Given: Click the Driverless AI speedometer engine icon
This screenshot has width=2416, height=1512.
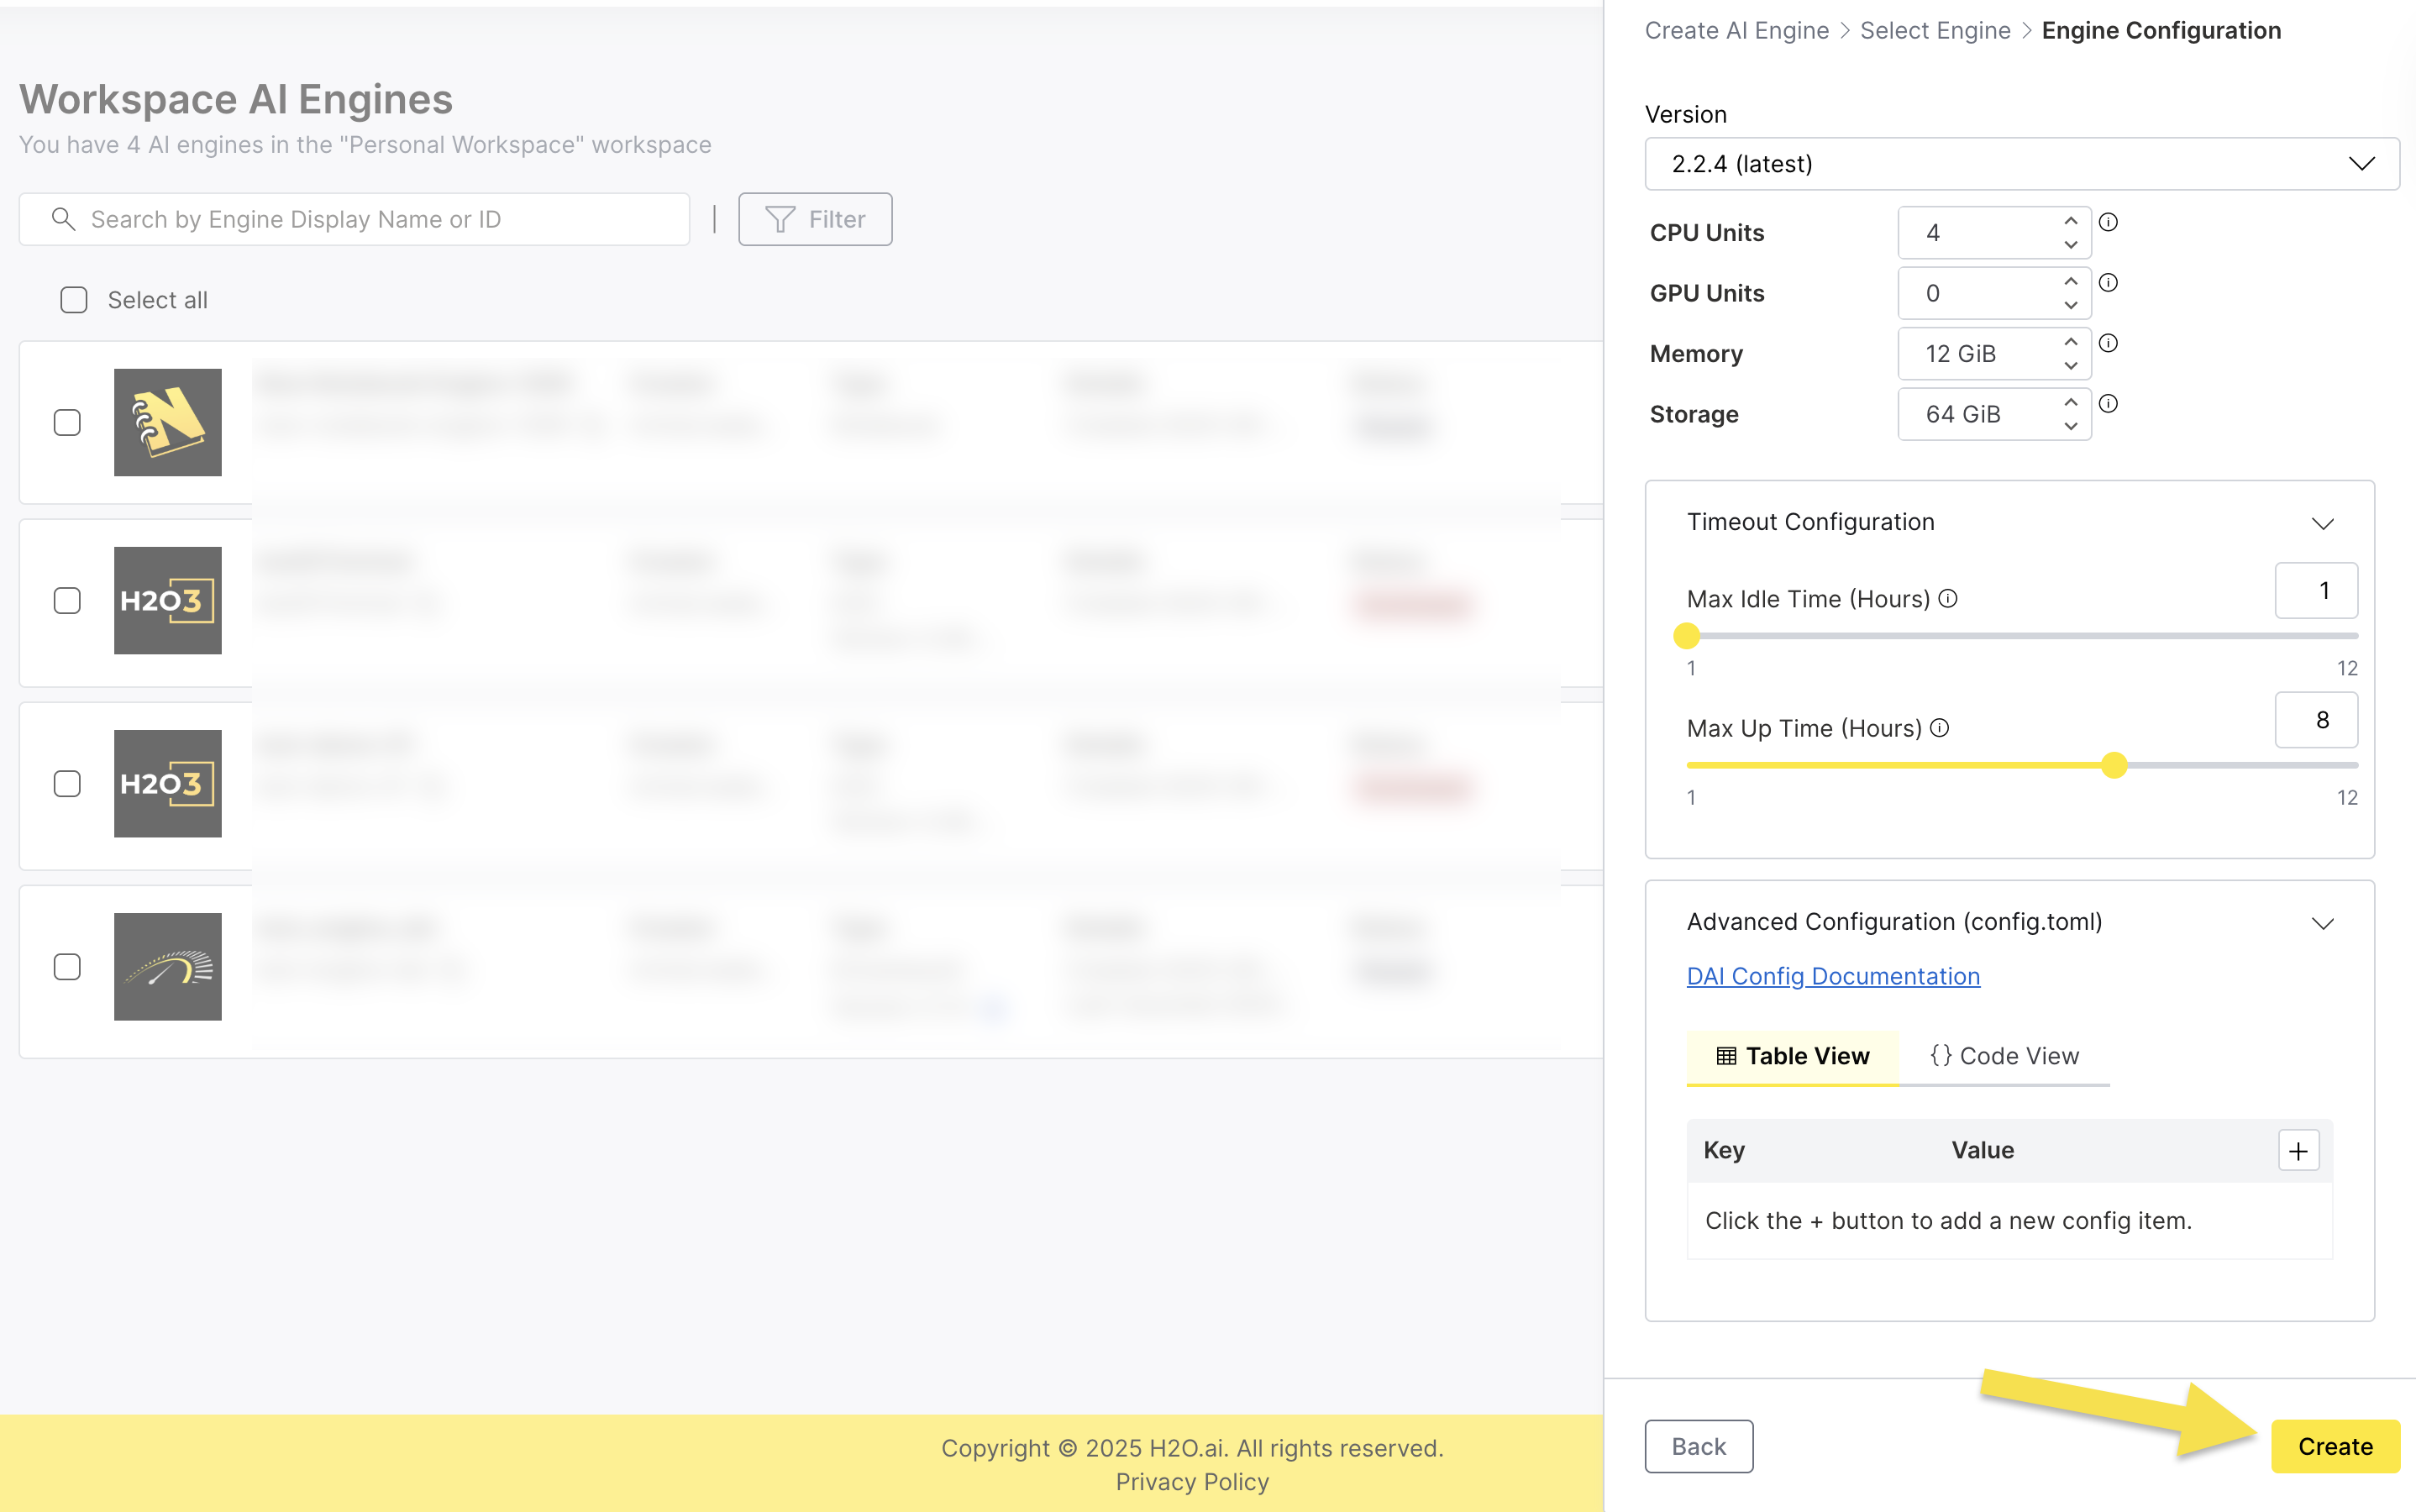Looking at the screenshot, I should pos(167,966).
